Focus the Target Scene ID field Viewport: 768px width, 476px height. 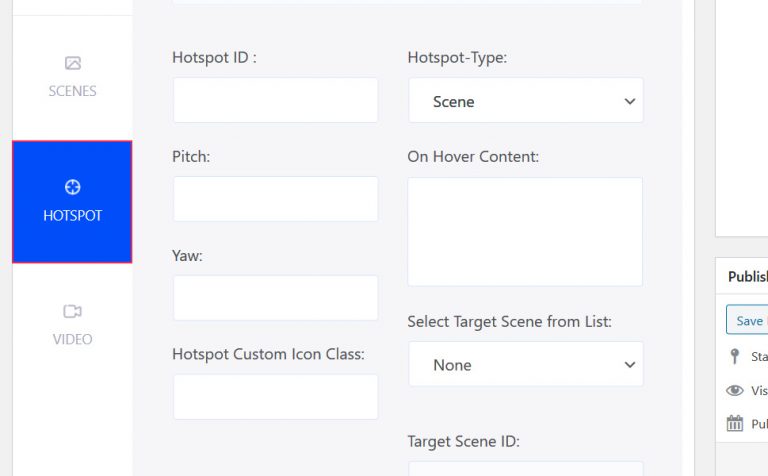click(x=525, y=468)
